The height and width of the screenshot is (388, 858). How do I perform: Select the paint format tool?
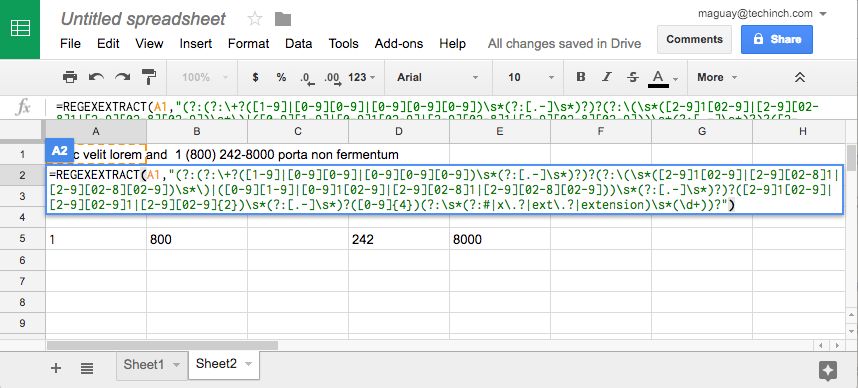click(149, 77)
